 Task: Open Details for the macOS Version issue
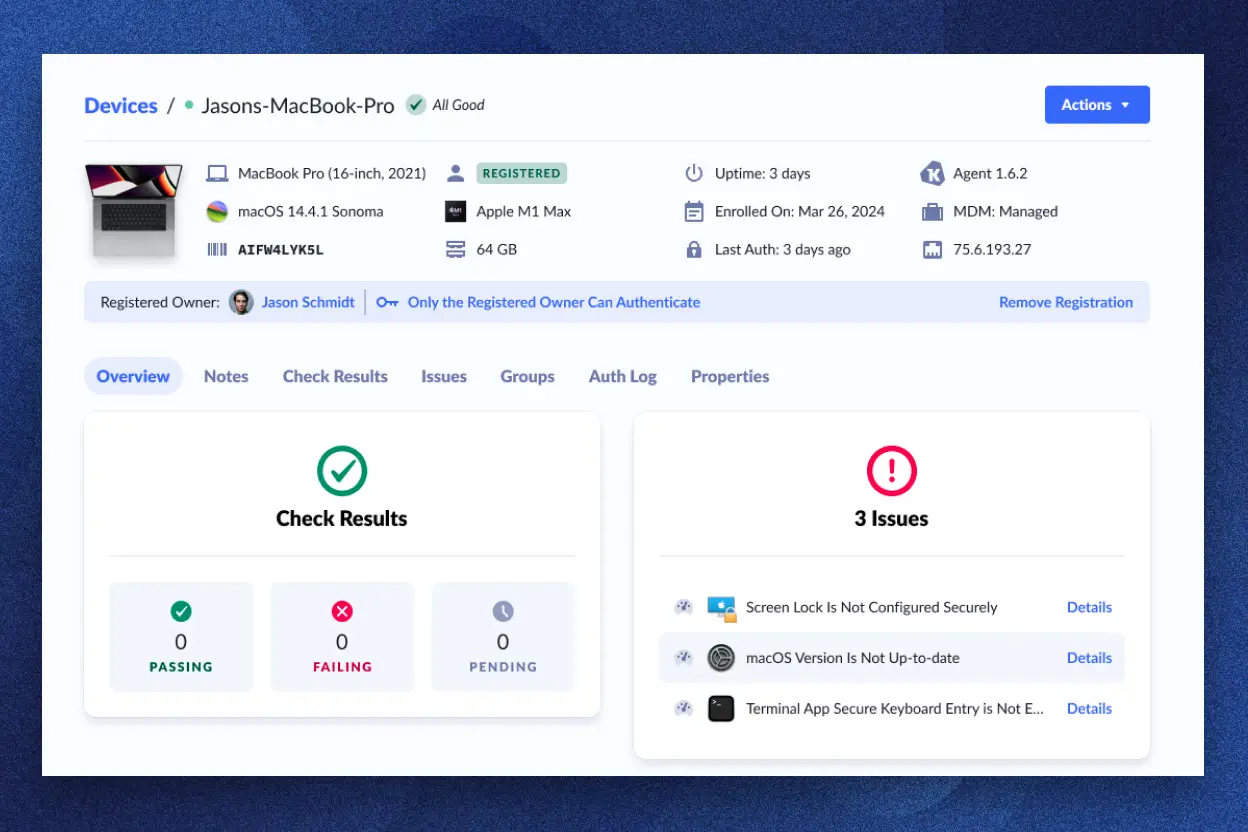pyautogui.click(x=1089, y=657)
